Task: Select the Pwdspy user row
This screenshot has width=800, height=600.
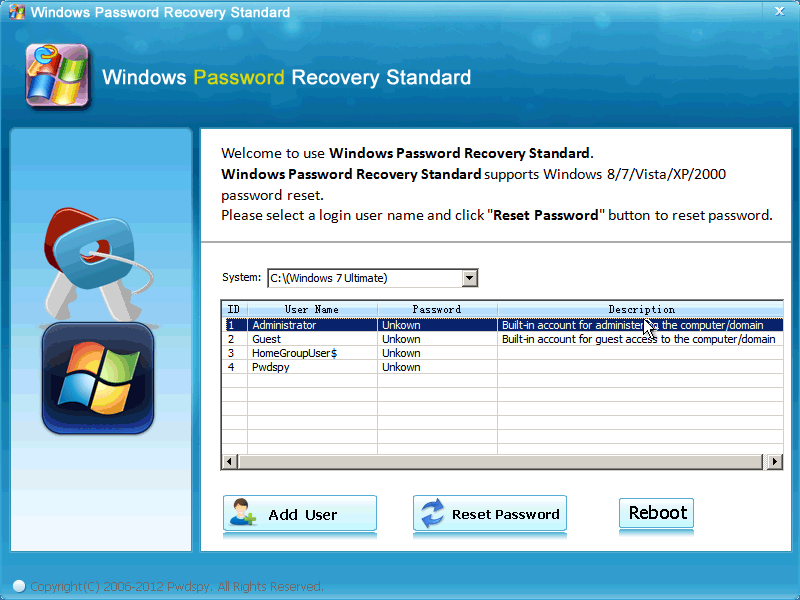Action: pyautogui.click(x=503, y=367)
